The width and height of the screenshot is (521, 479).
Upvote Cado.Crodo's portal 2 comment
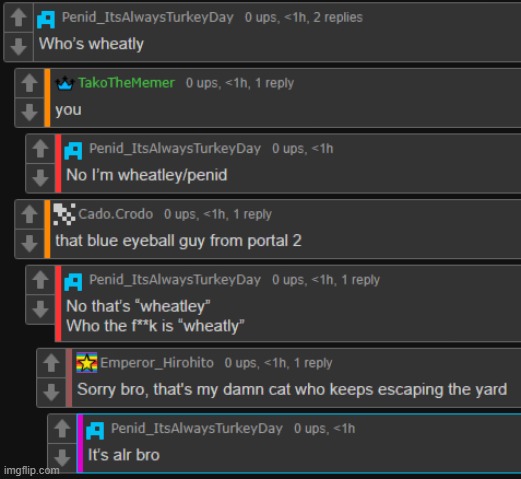click(x=29, y=214)
